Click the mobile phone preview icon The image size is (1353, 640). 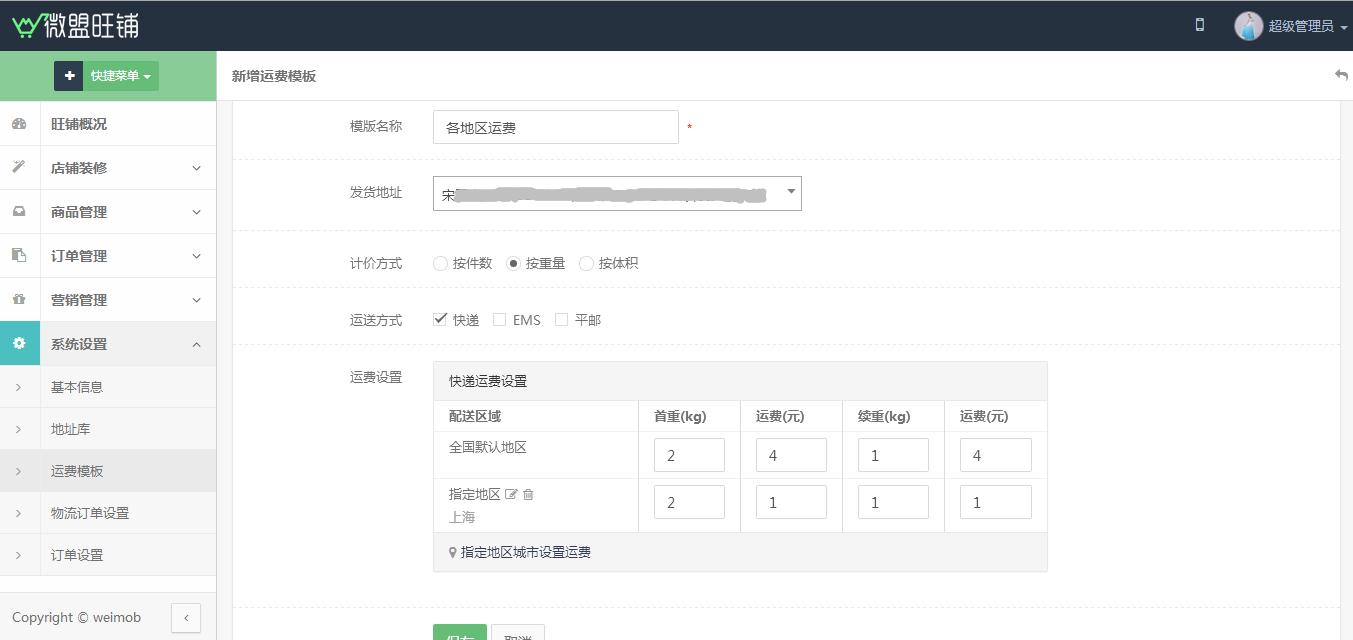pos(1199,25)
